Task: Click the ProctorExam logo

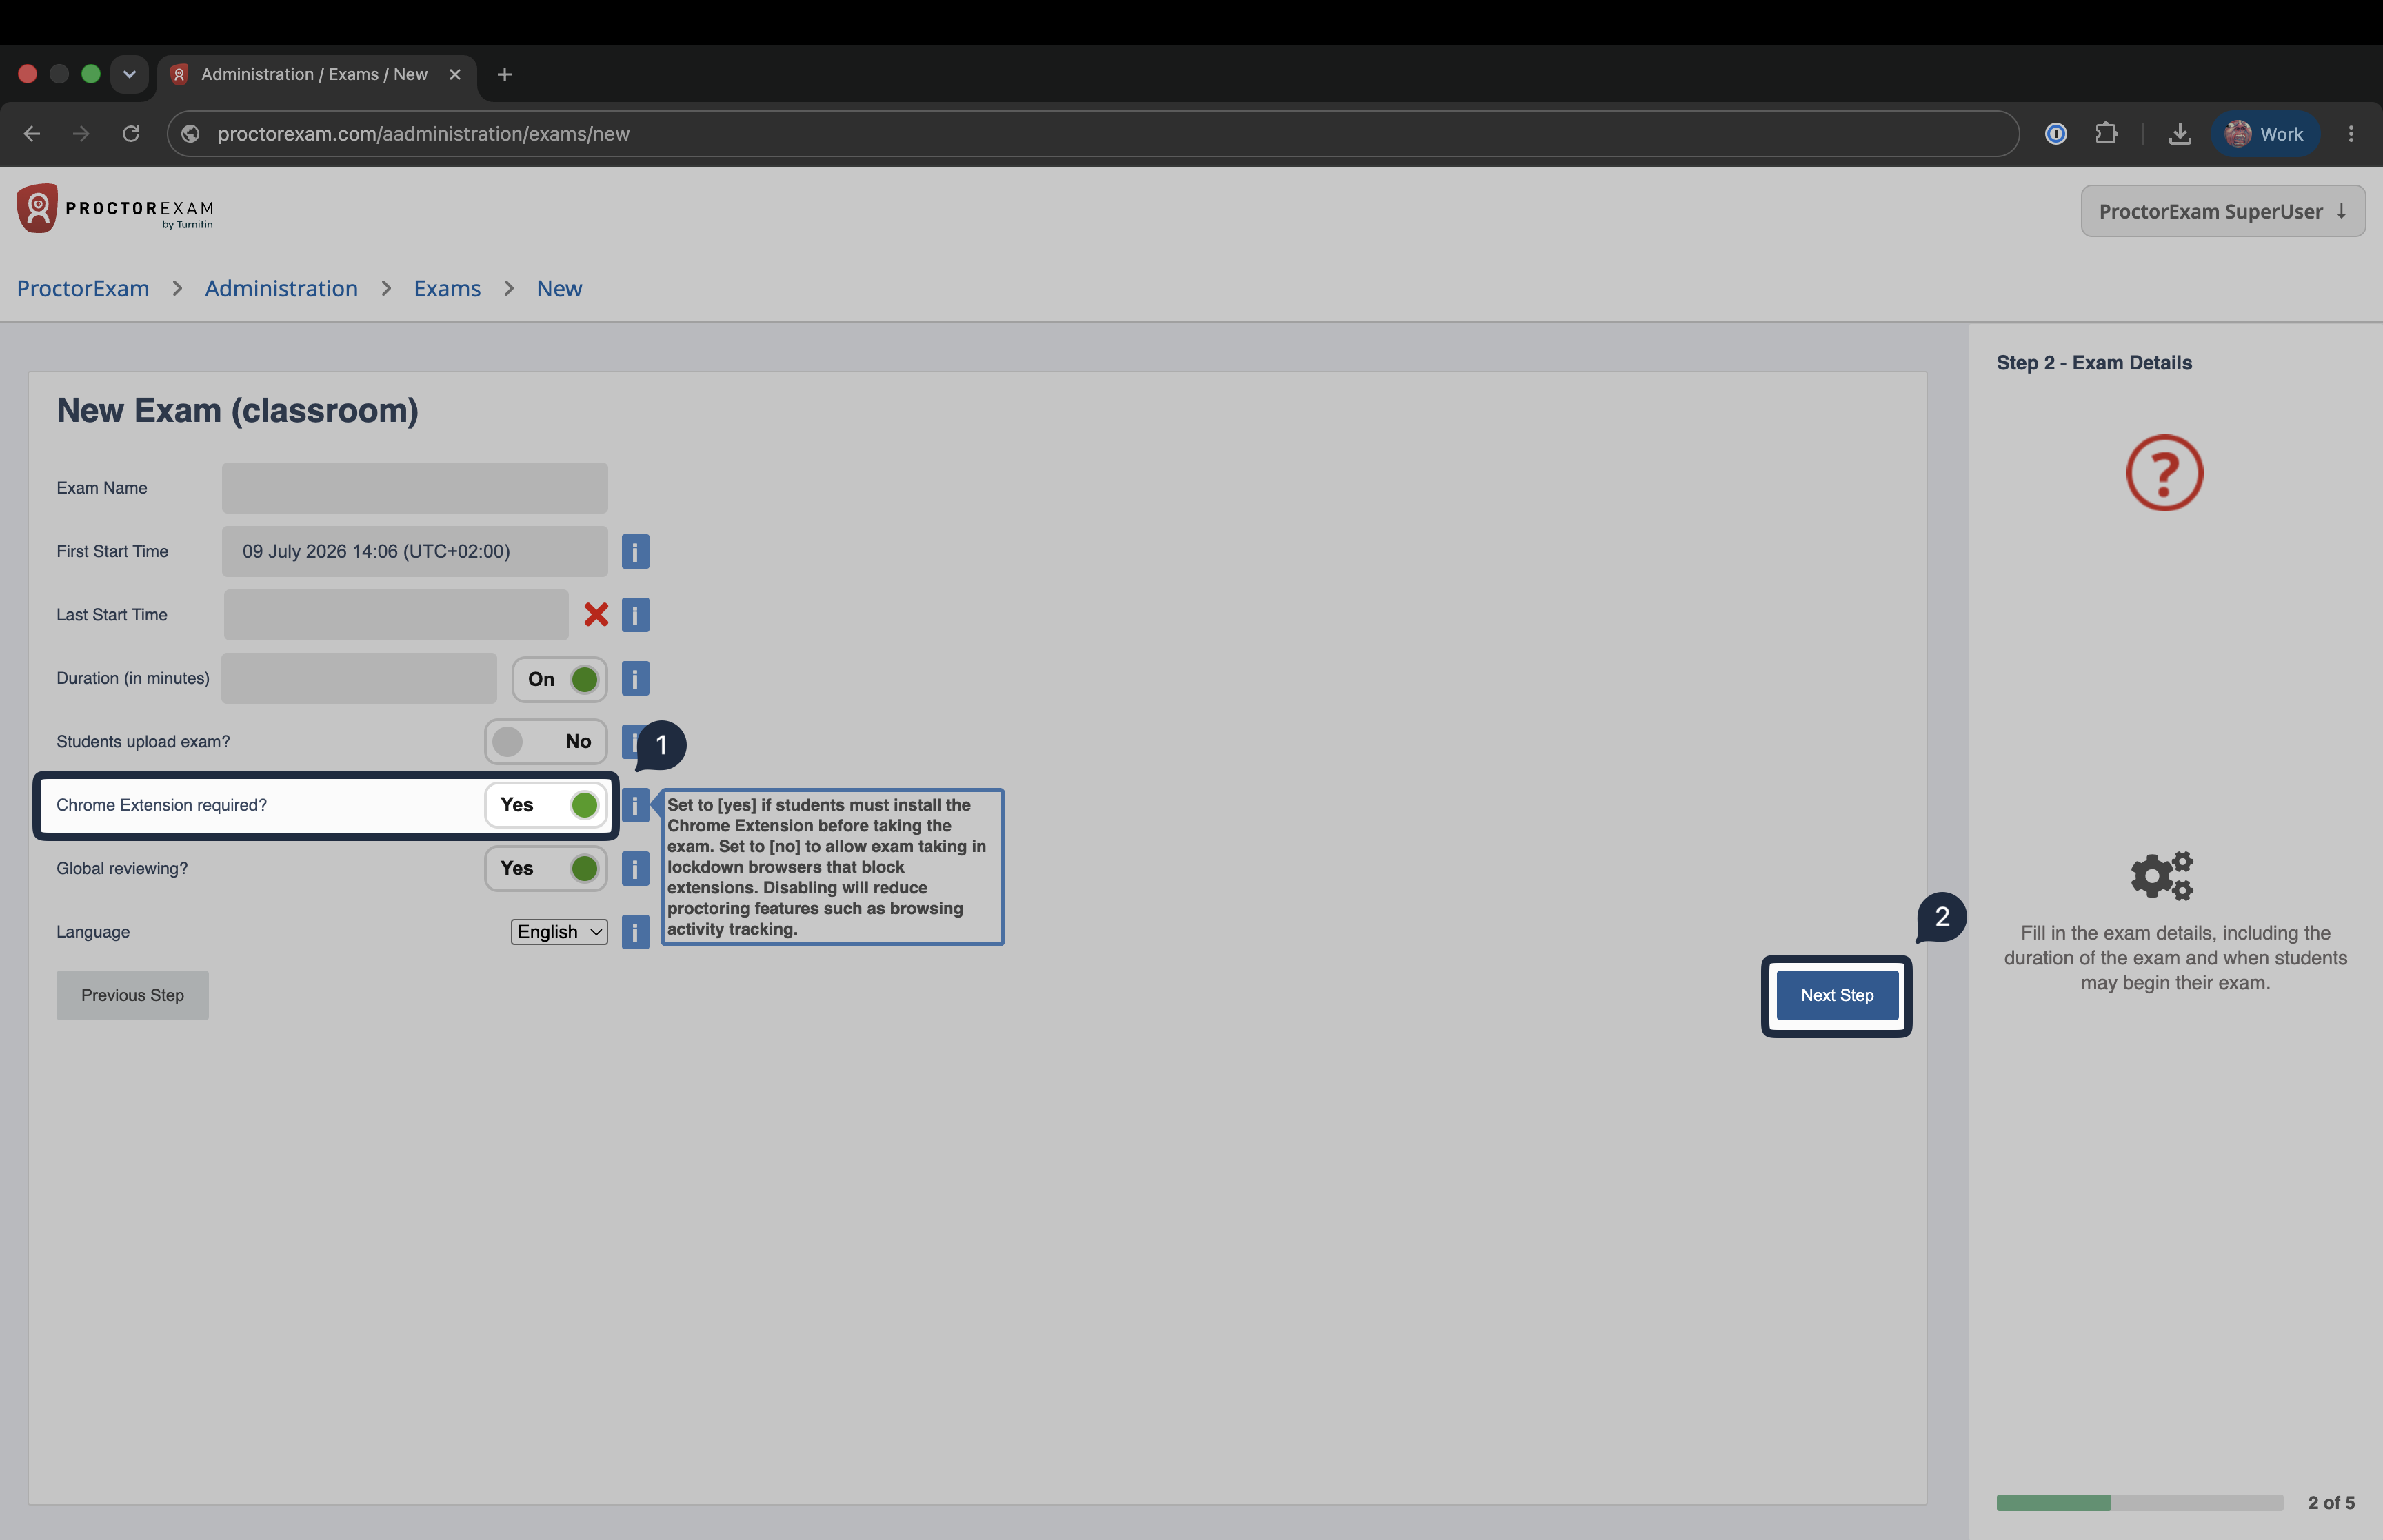Action: pos(115,208)
